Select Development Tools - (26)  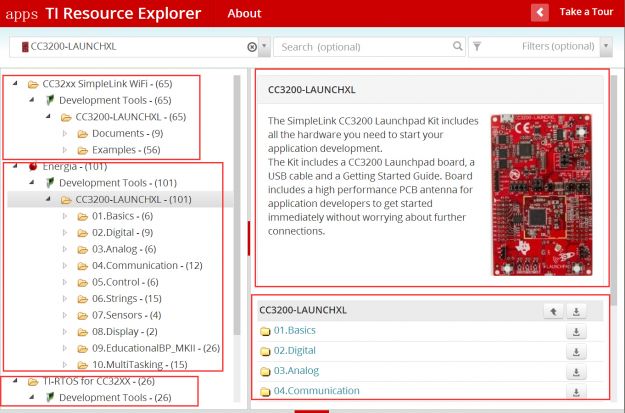[x=115, y=397]
